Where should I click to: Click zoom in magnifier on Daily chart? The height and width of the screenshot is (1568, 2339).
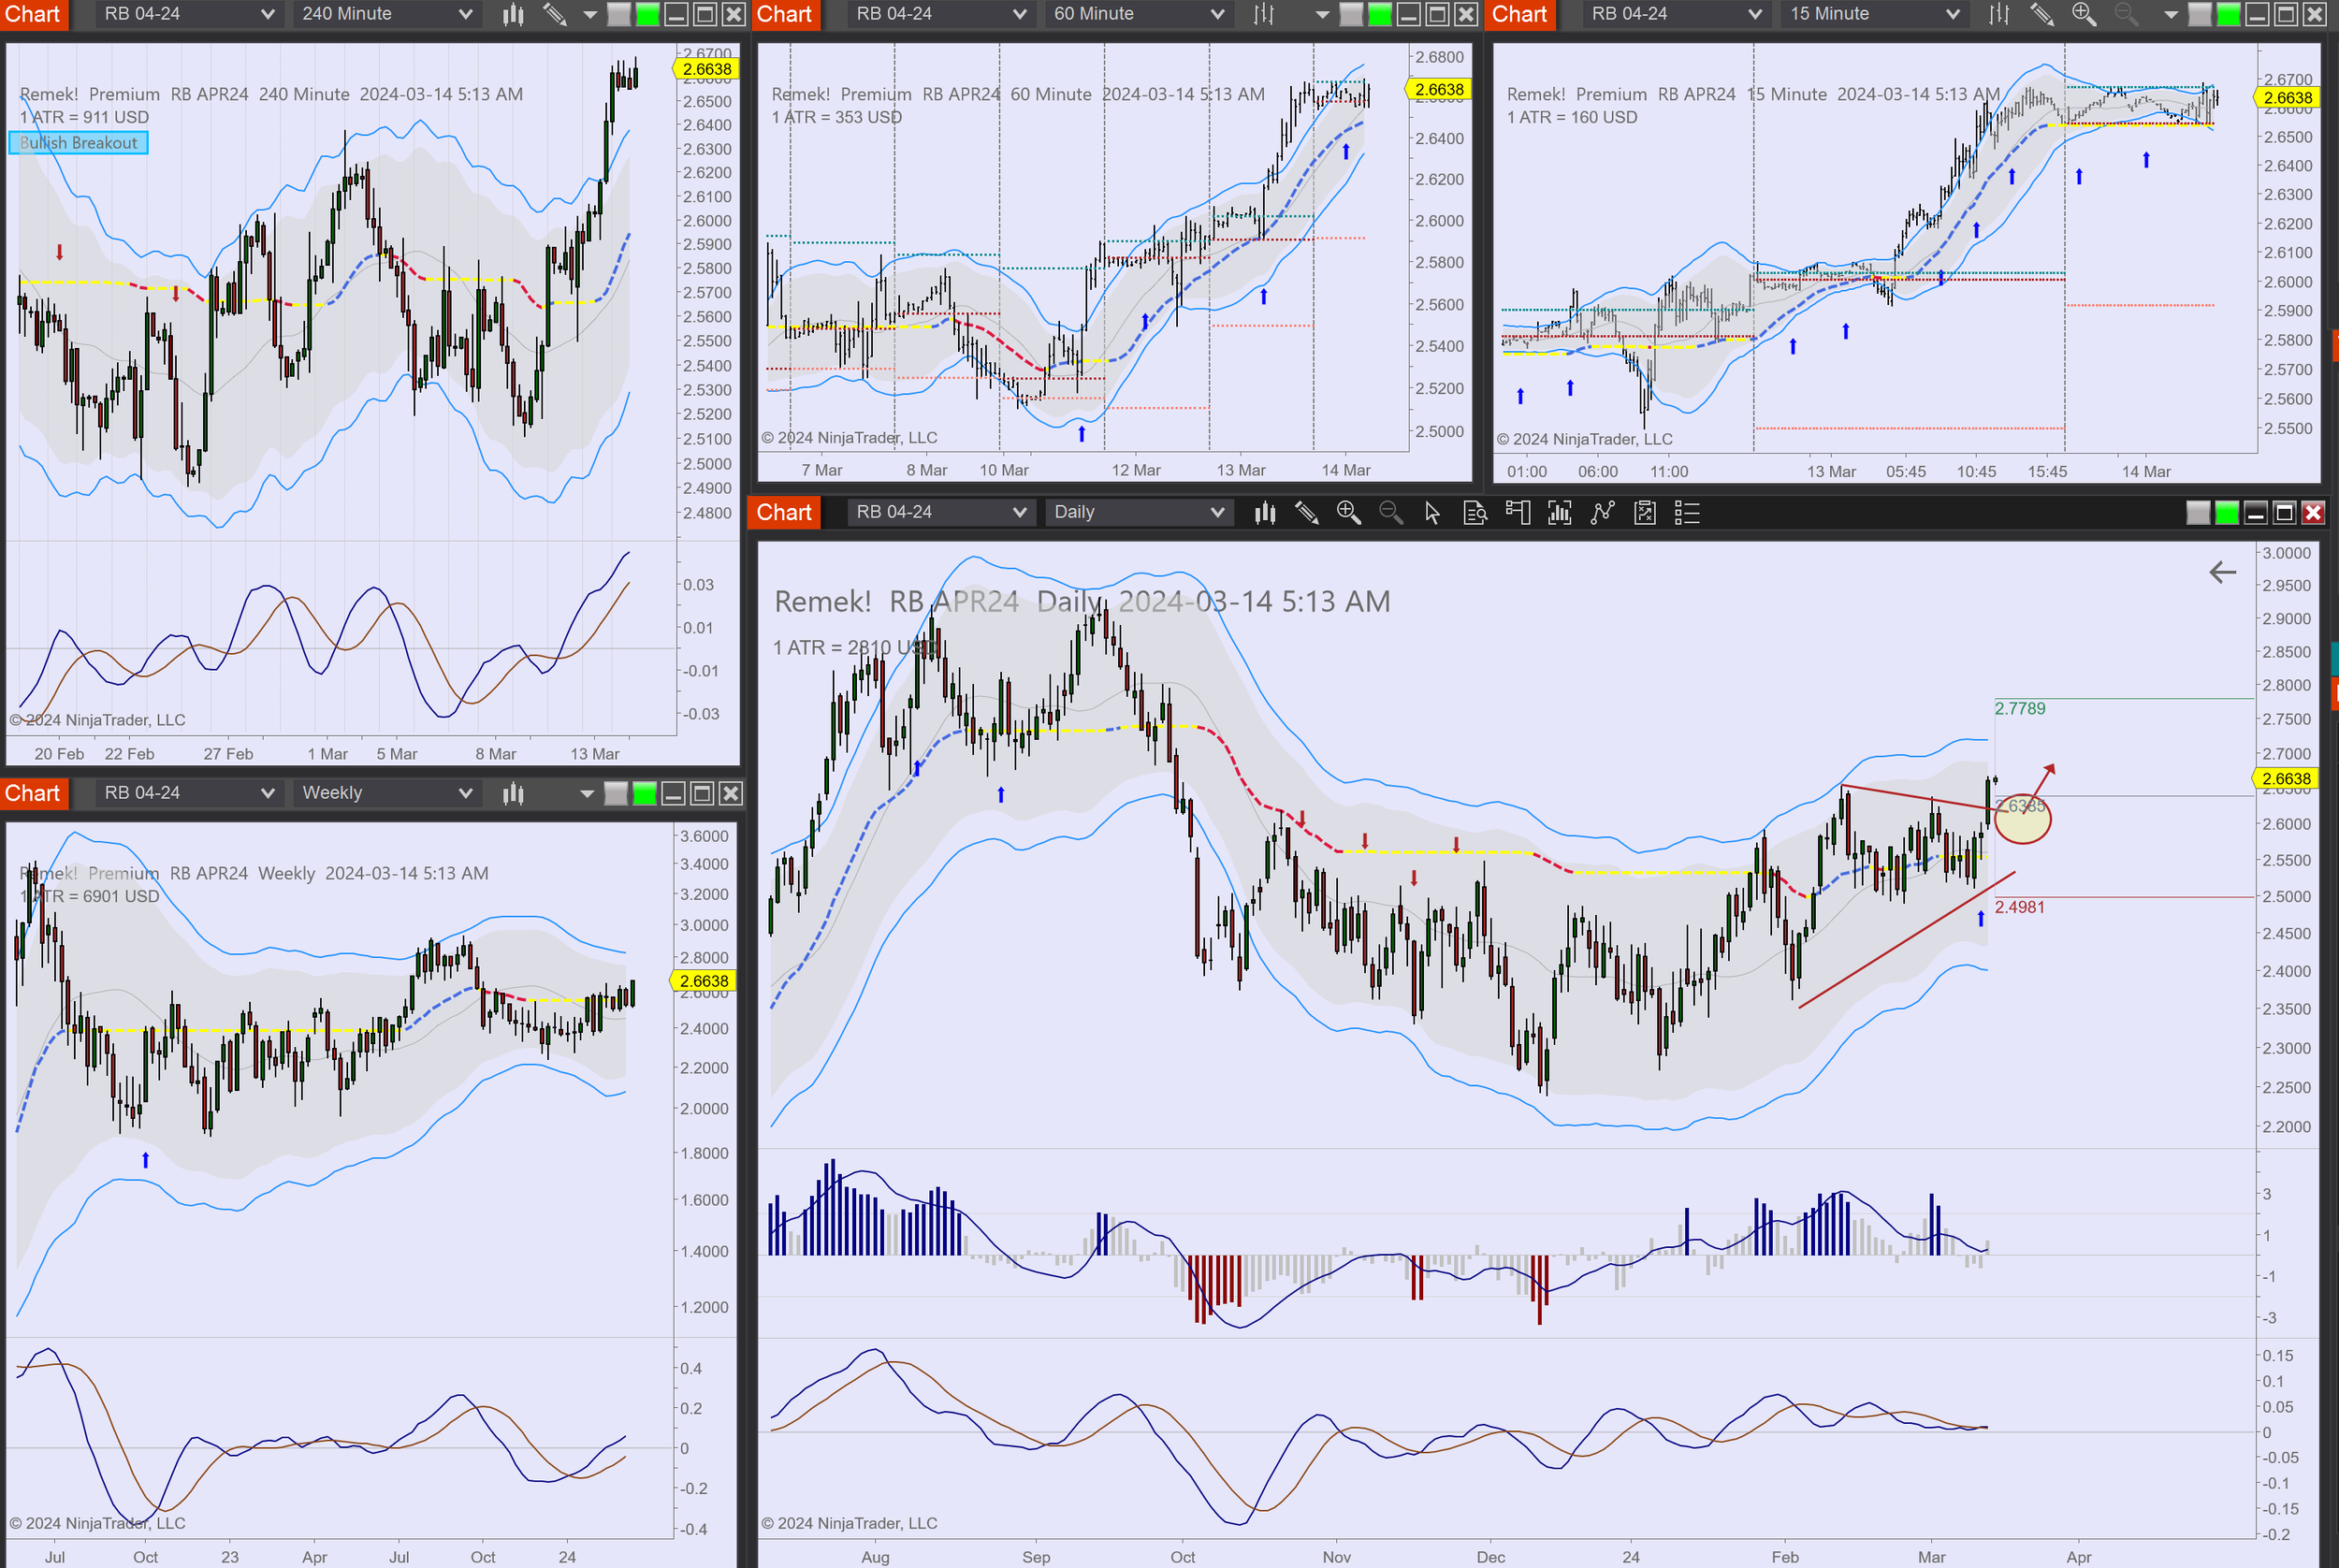point(1348,513)
